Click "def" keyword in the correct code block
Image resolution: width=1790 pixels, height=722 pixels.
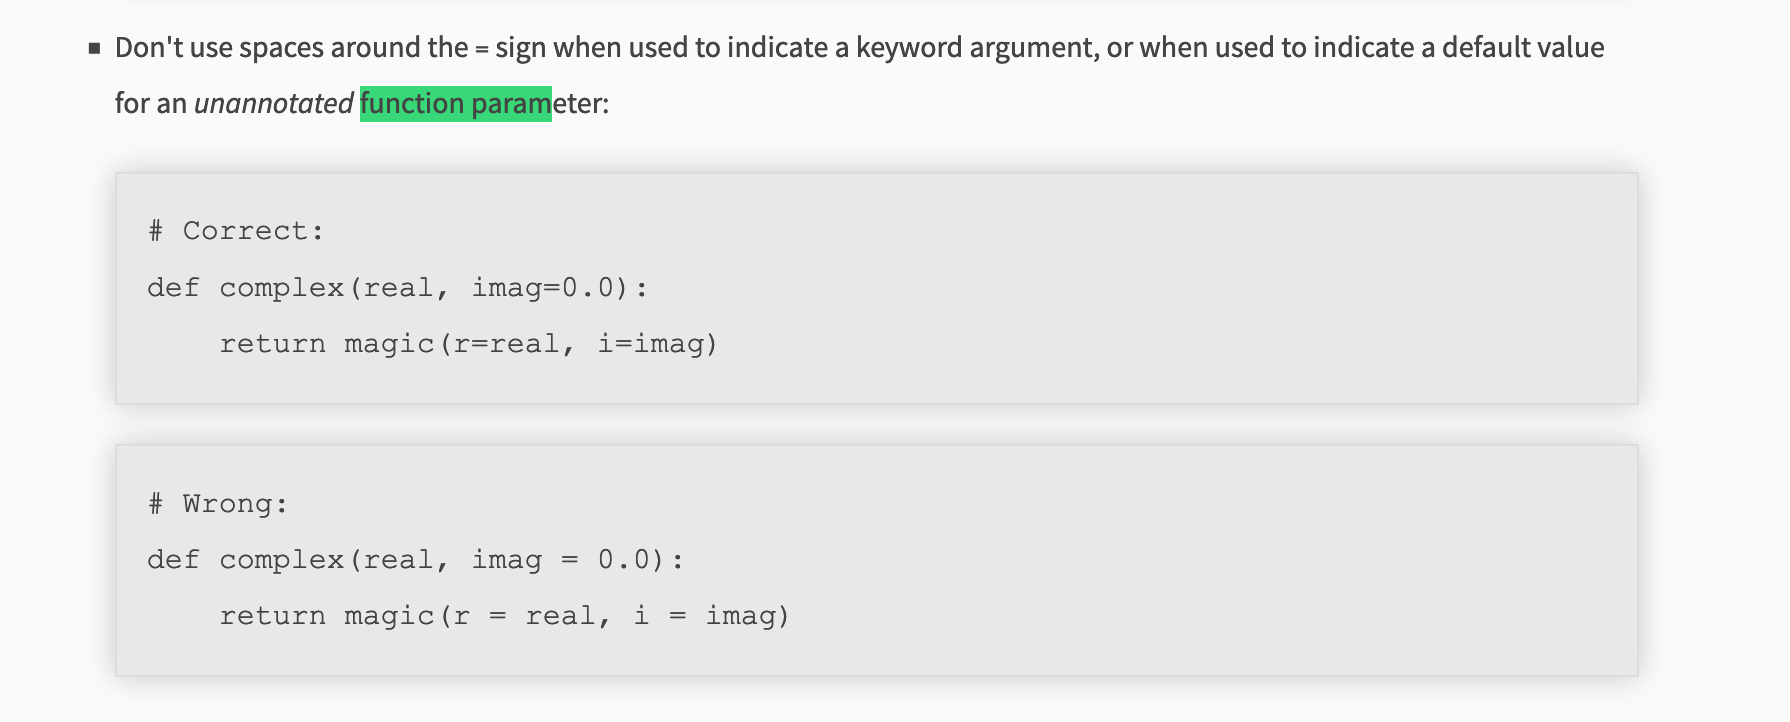coord(173,288)
